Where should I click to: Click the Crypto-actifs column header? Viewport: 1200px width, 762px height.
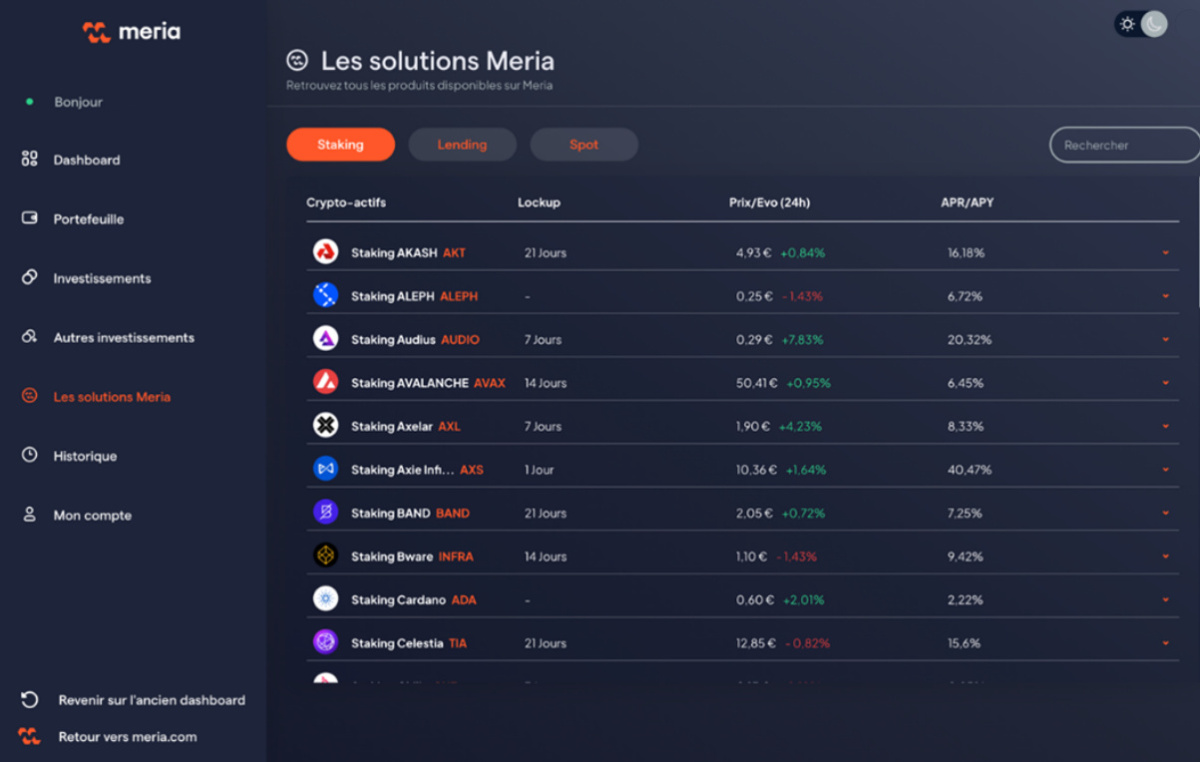coord(346,203)
